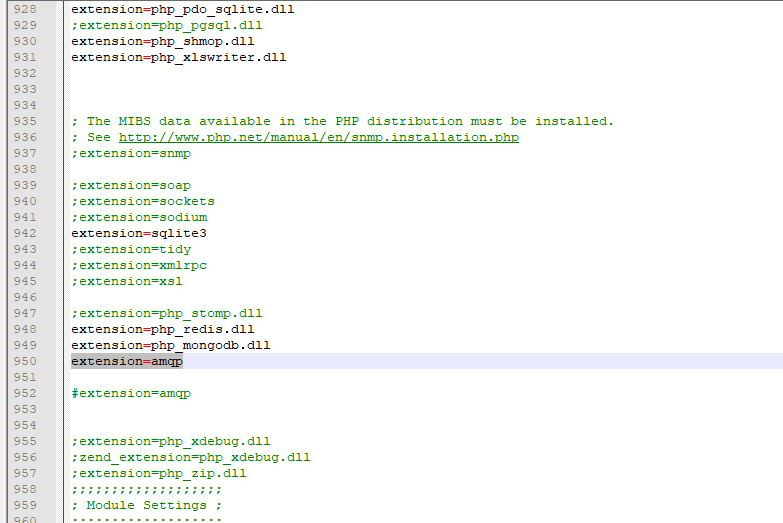Click the ;extension=sockets line
This screenshot has width=783, height=523.
pyautogui.click(x=142, y=201)
